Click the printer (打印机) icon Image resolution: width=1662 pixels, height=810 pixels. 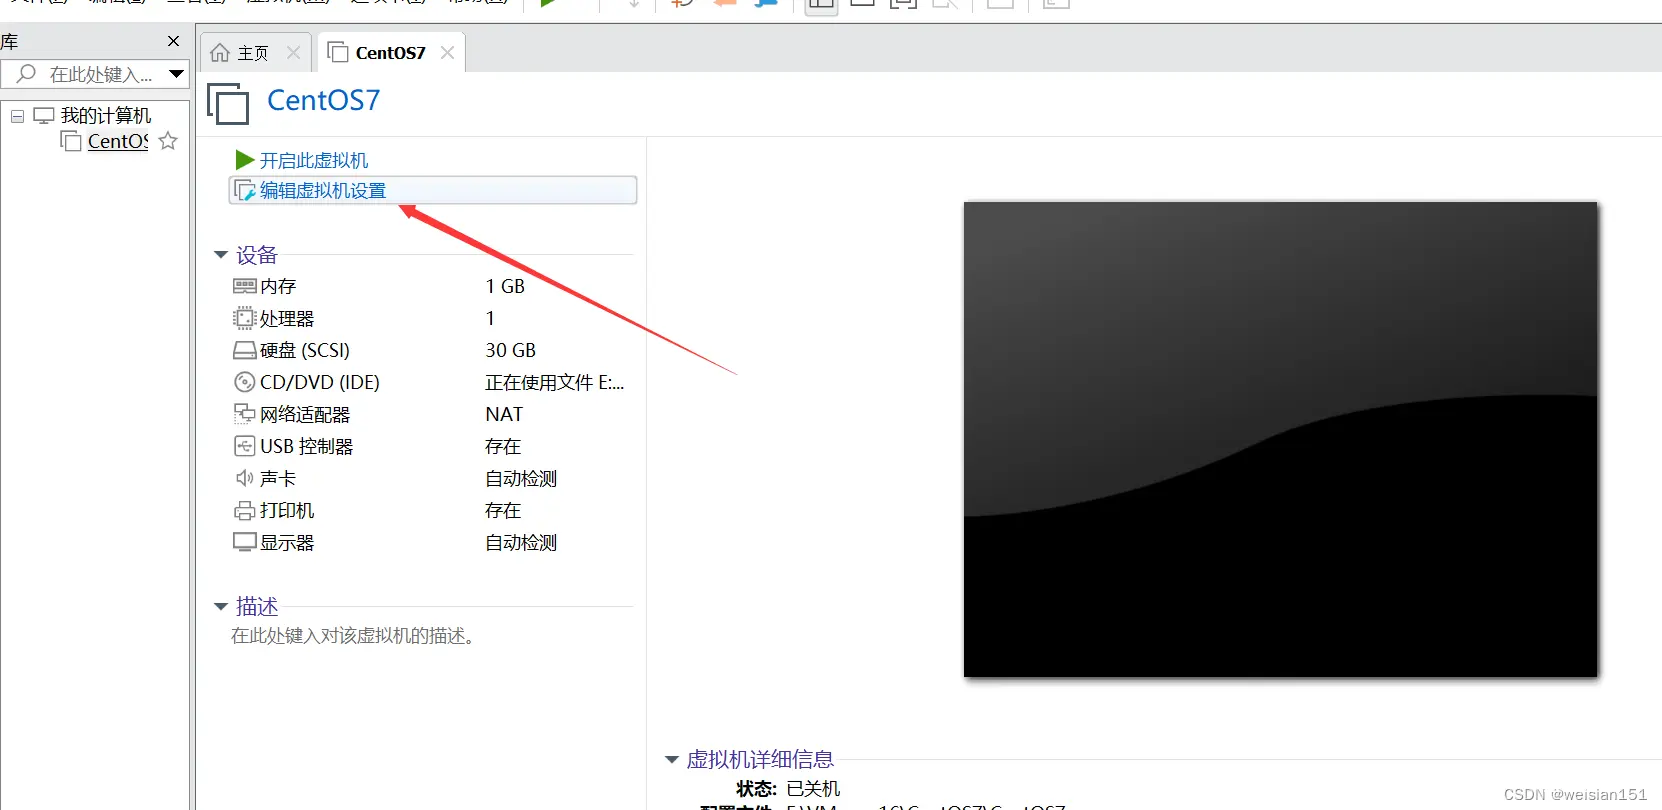[244, 511]
